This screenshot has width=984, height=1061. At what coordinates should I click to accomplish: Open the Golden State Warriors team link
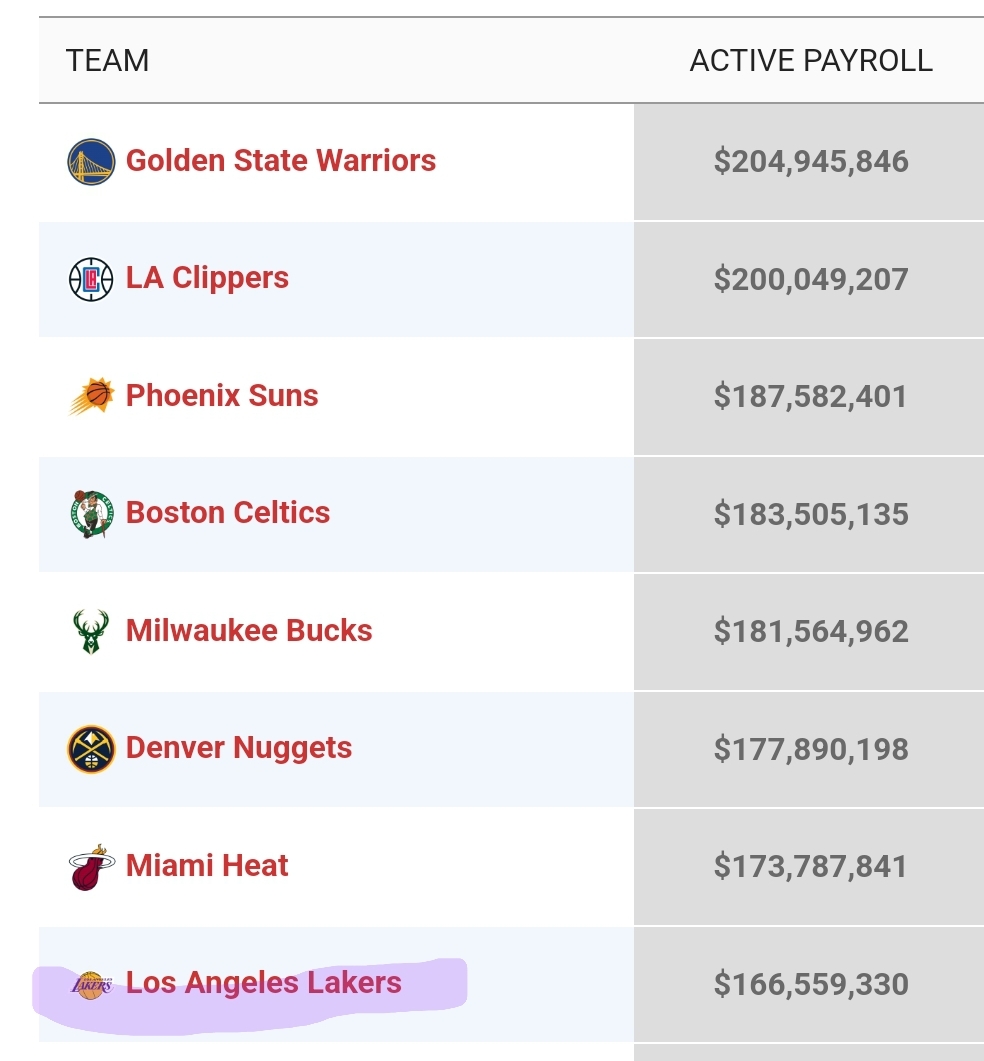[281, 161]
